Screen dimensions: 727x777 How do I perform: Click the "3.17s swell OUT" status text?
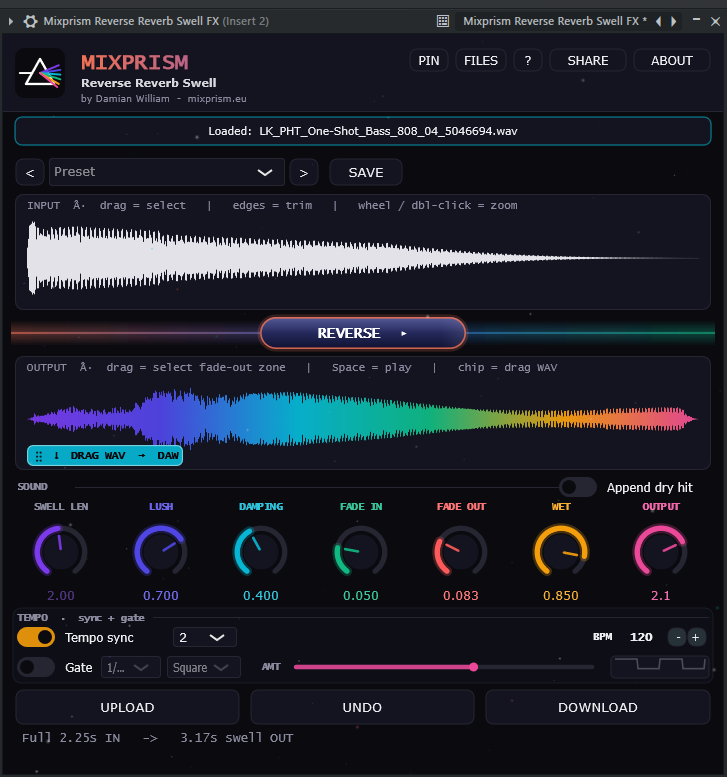(x=236, y=738)
